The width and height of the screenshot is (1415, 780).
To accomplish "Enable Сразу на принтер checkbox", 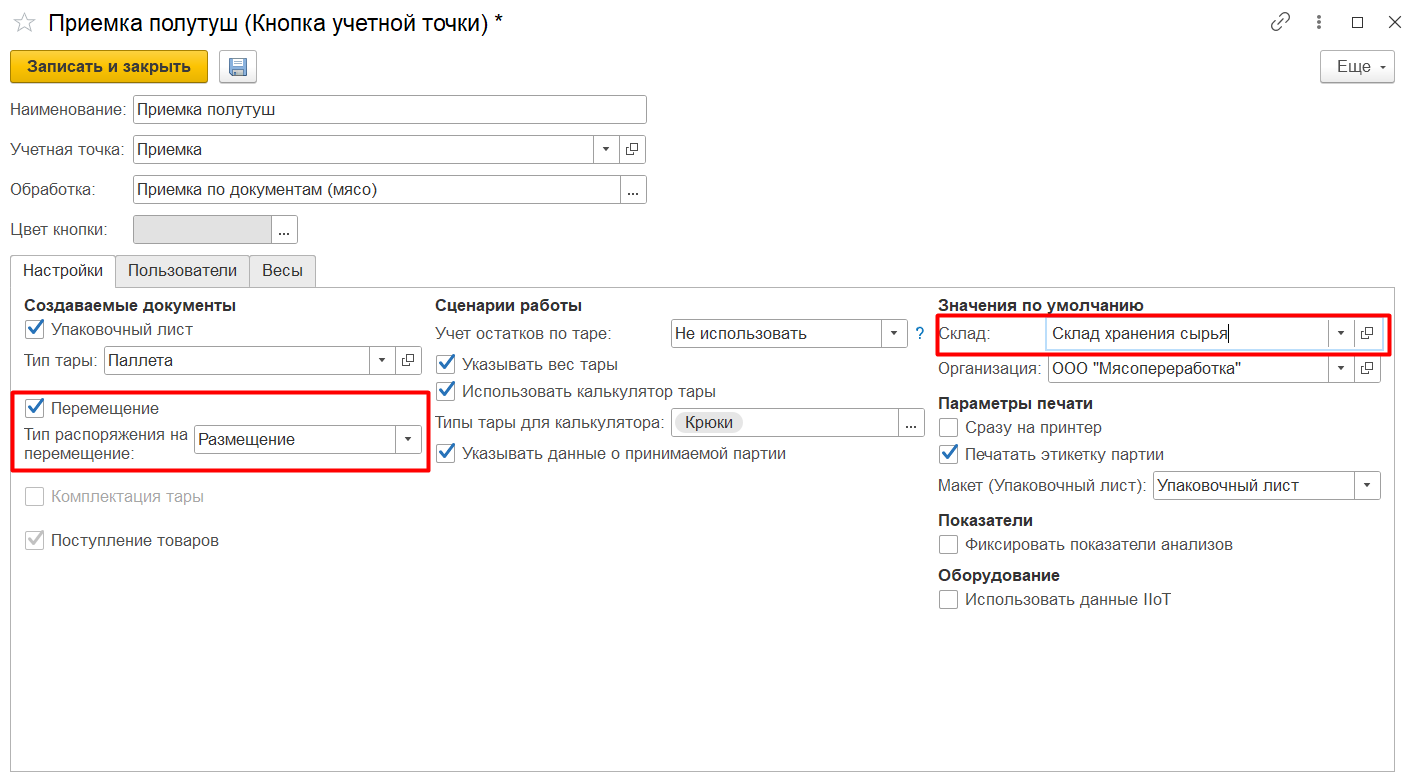I will (x=949, y=428).
